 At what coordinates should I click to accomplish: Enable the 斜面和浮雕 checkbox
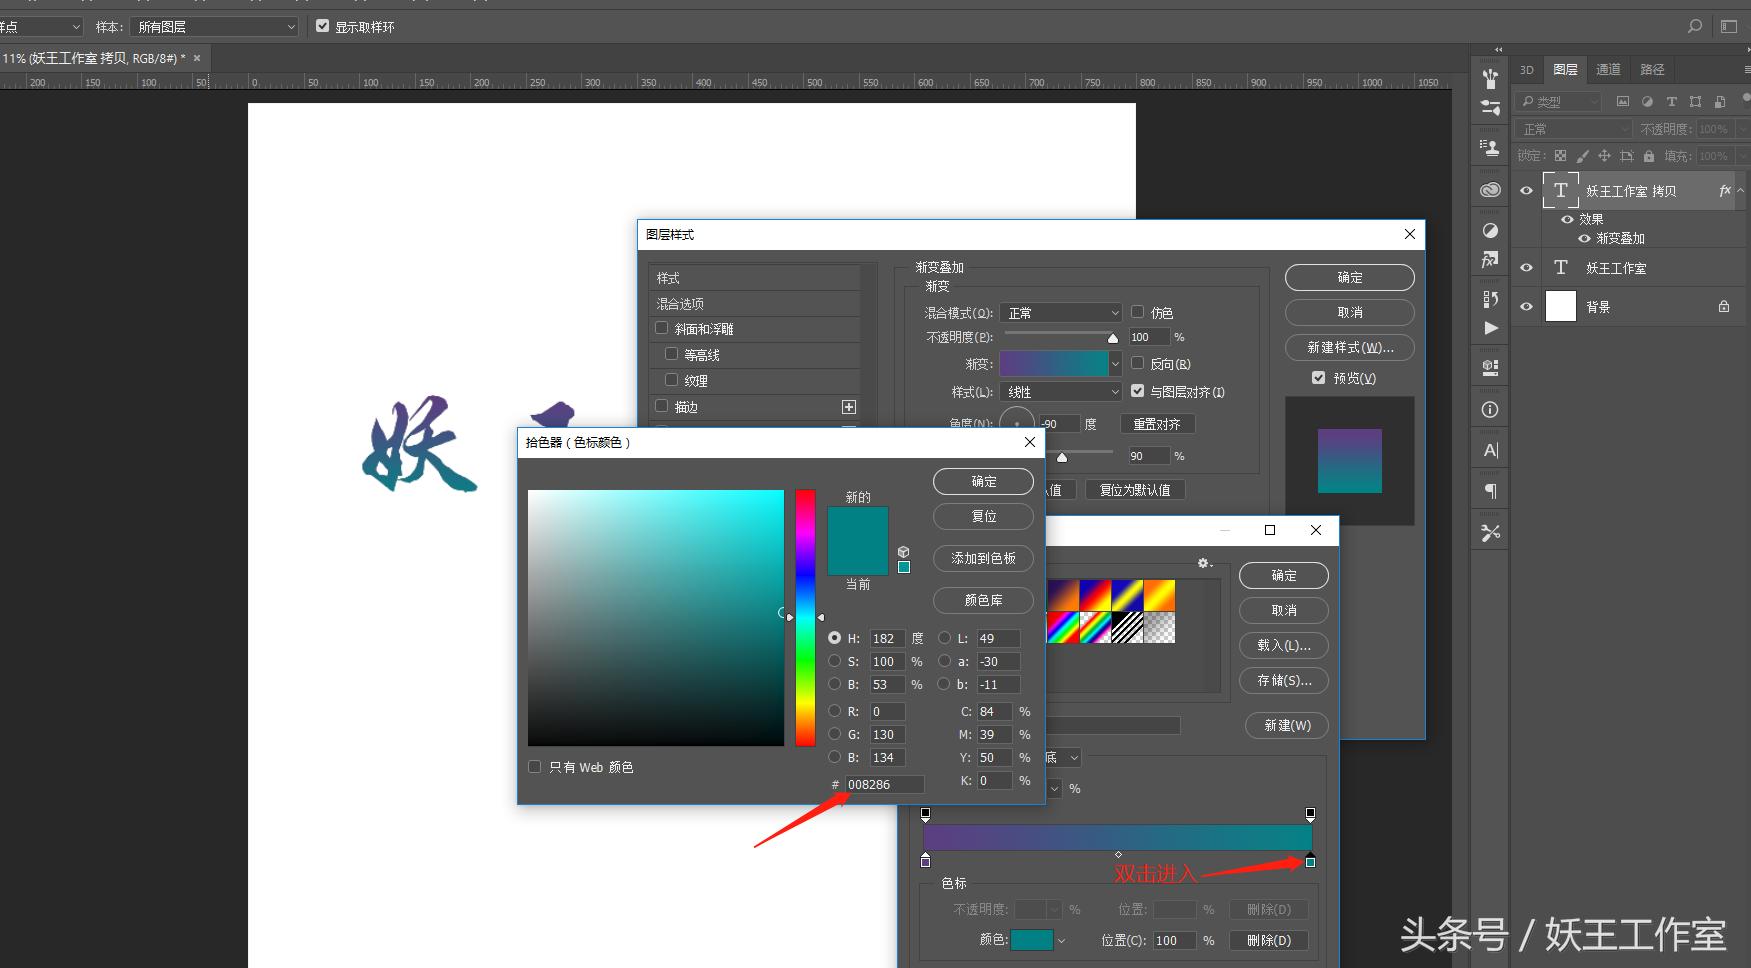pyautogui.click(x=662, y=328)
